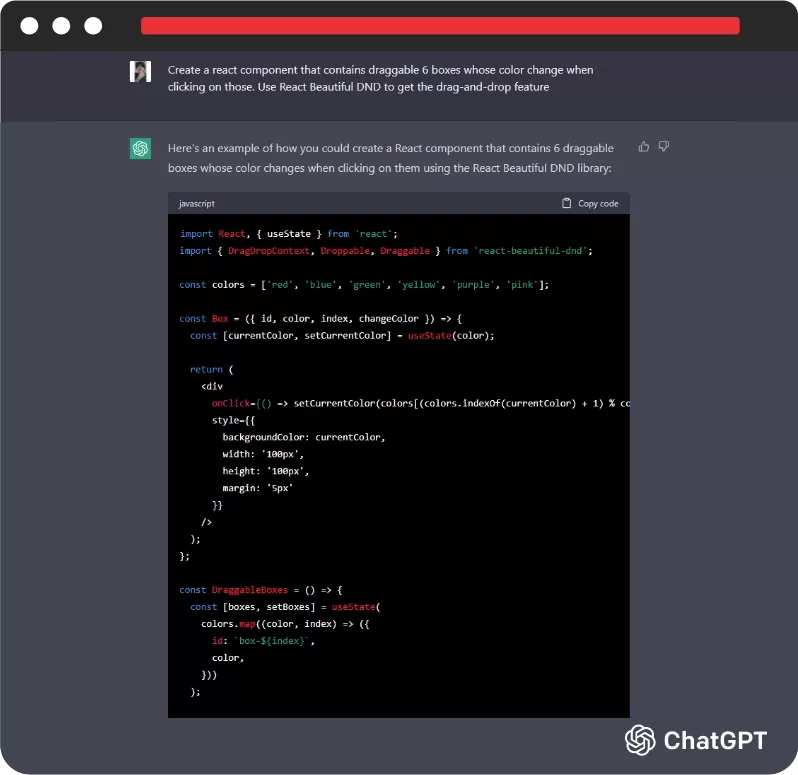Image resolution: width=798 pixels, height=775 pixels.
Task: Click the 'colors.map((color, index)' code line
Action: coord(285,624)
